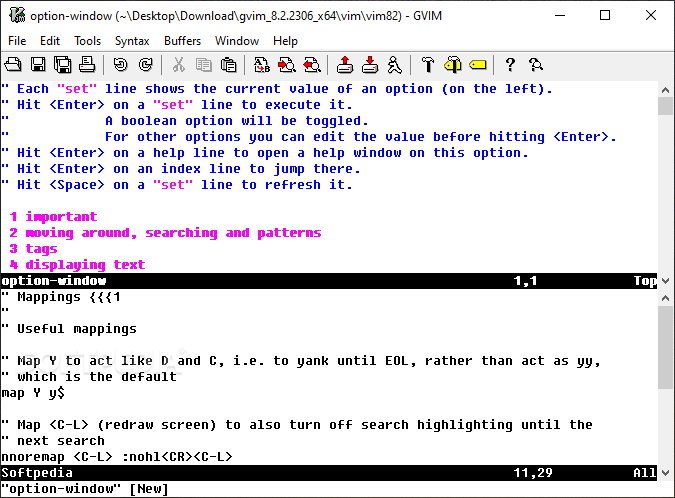The image size is (675, 498).
Task: Run Make using the hammer icon
Action: (427, 65)
